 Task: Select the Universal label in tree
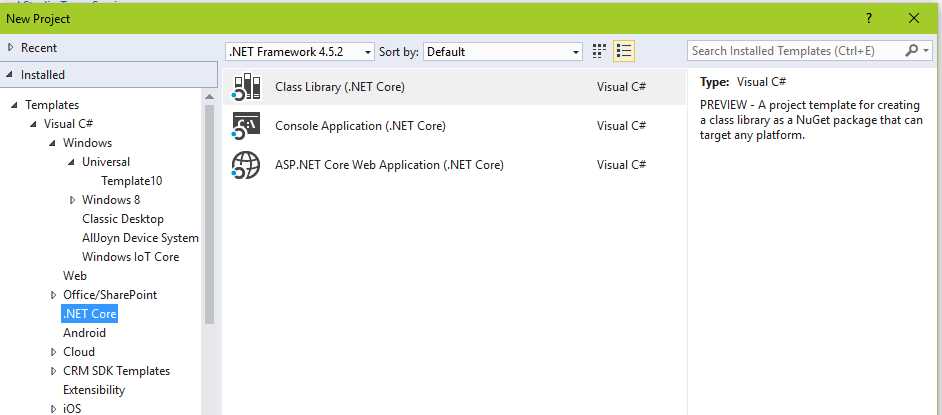(106, 162)
